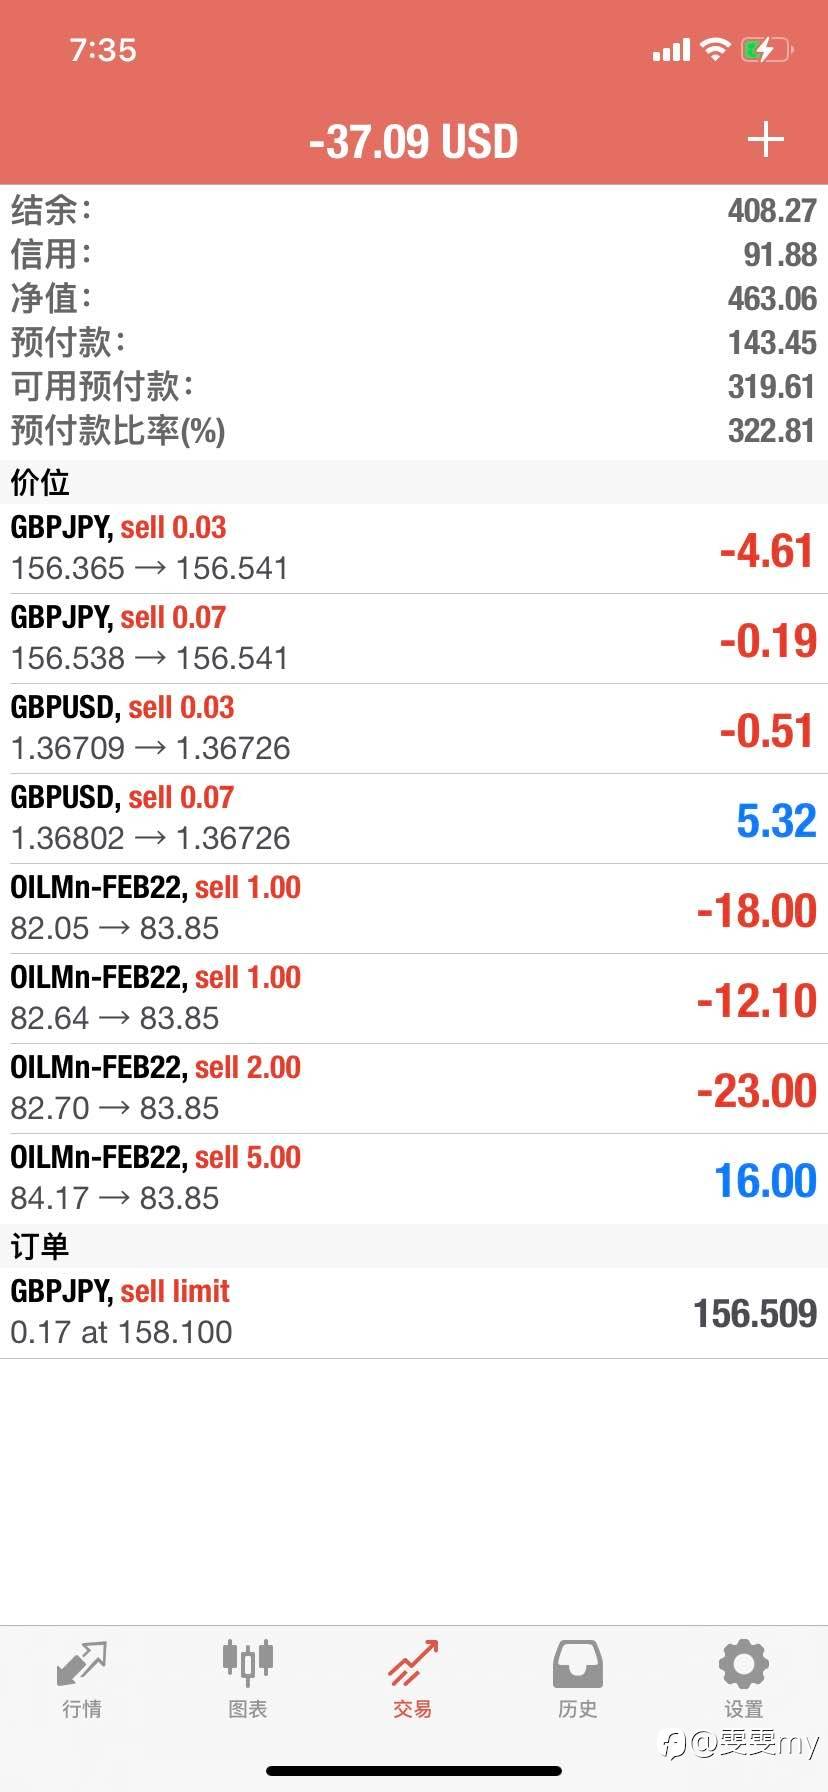
Task: Tap the battery charging status icon
Action: (766, 49)
